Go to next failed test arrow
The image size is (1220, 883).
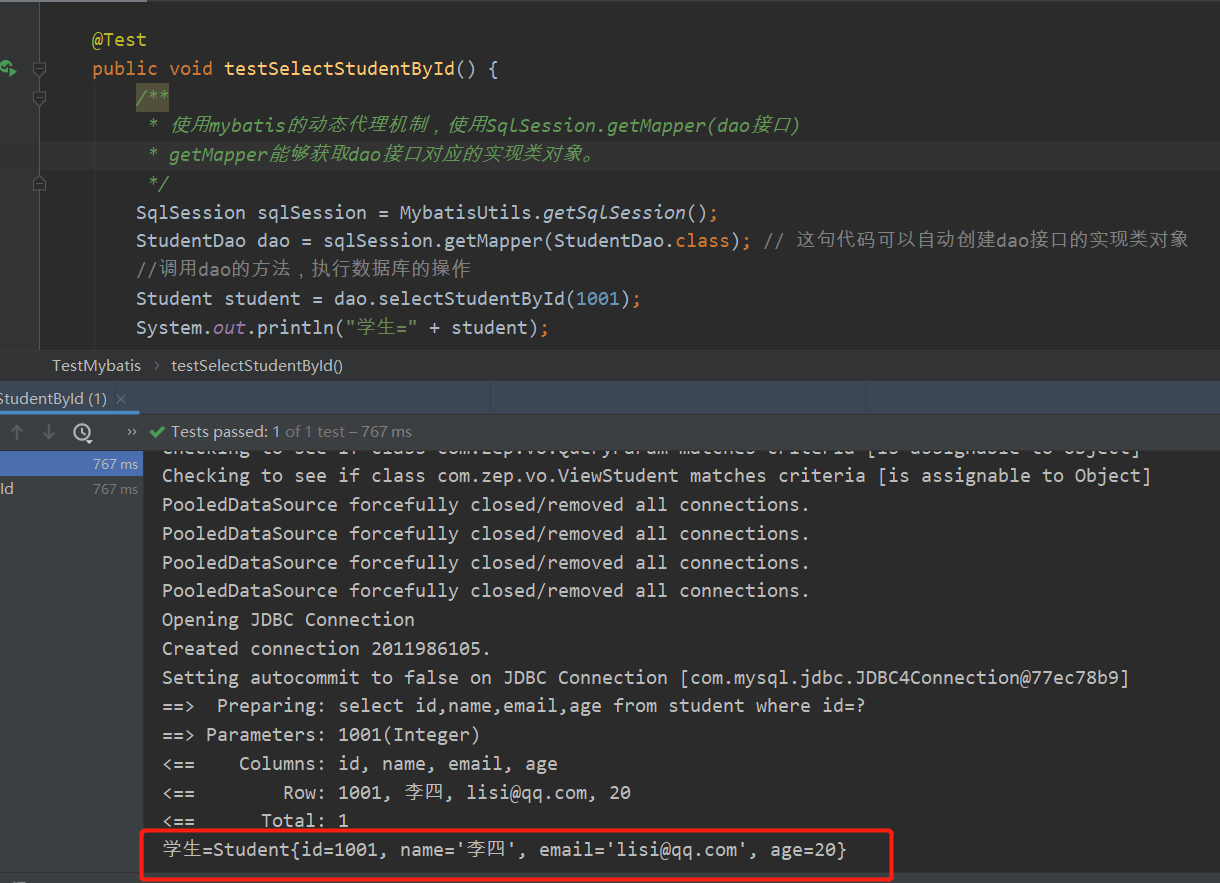tap(49, 432)
